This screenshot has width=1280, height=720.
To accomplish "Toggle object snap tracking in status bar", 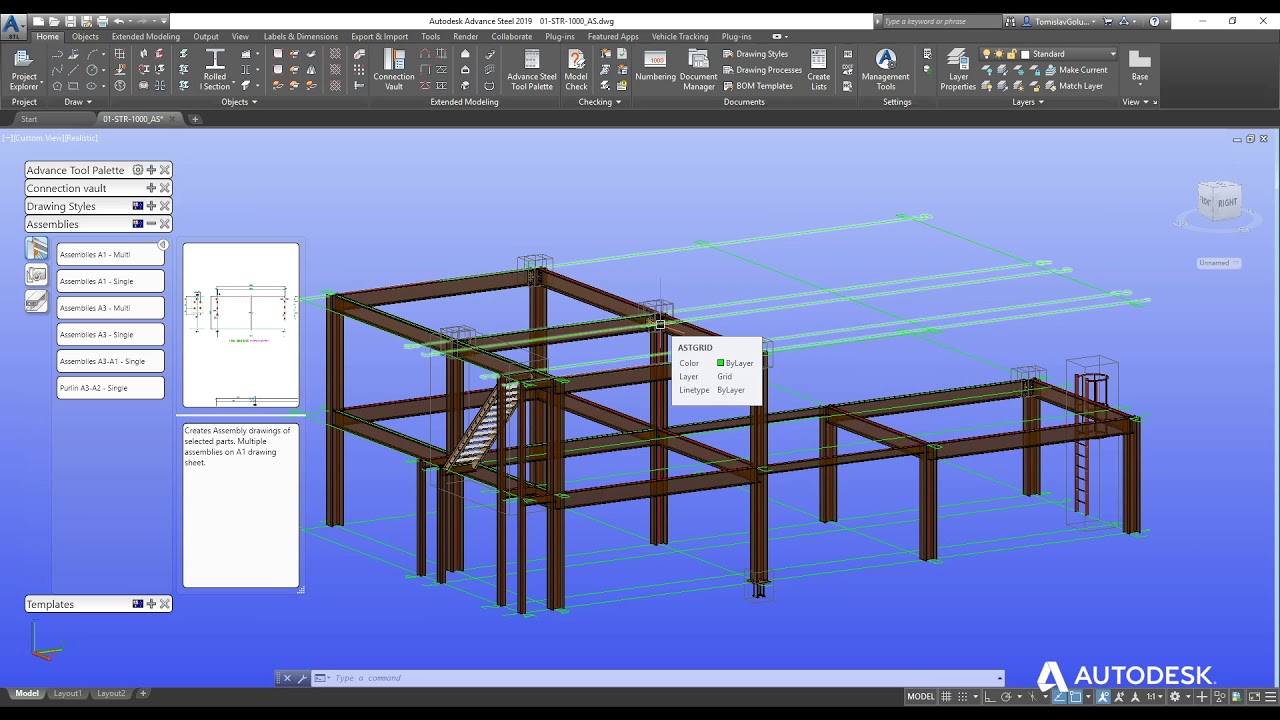I will pyautogui.click(x=1058, y=697).
